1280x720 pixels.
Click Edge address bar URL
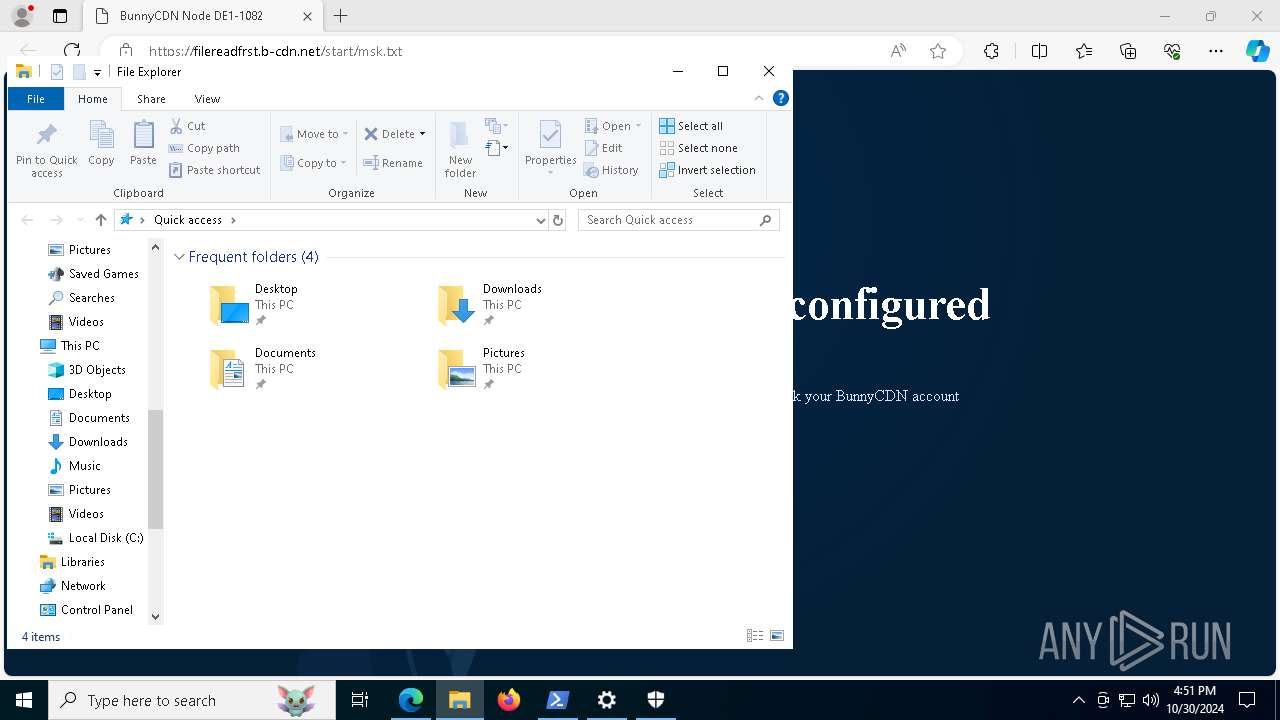click(276, 51)
